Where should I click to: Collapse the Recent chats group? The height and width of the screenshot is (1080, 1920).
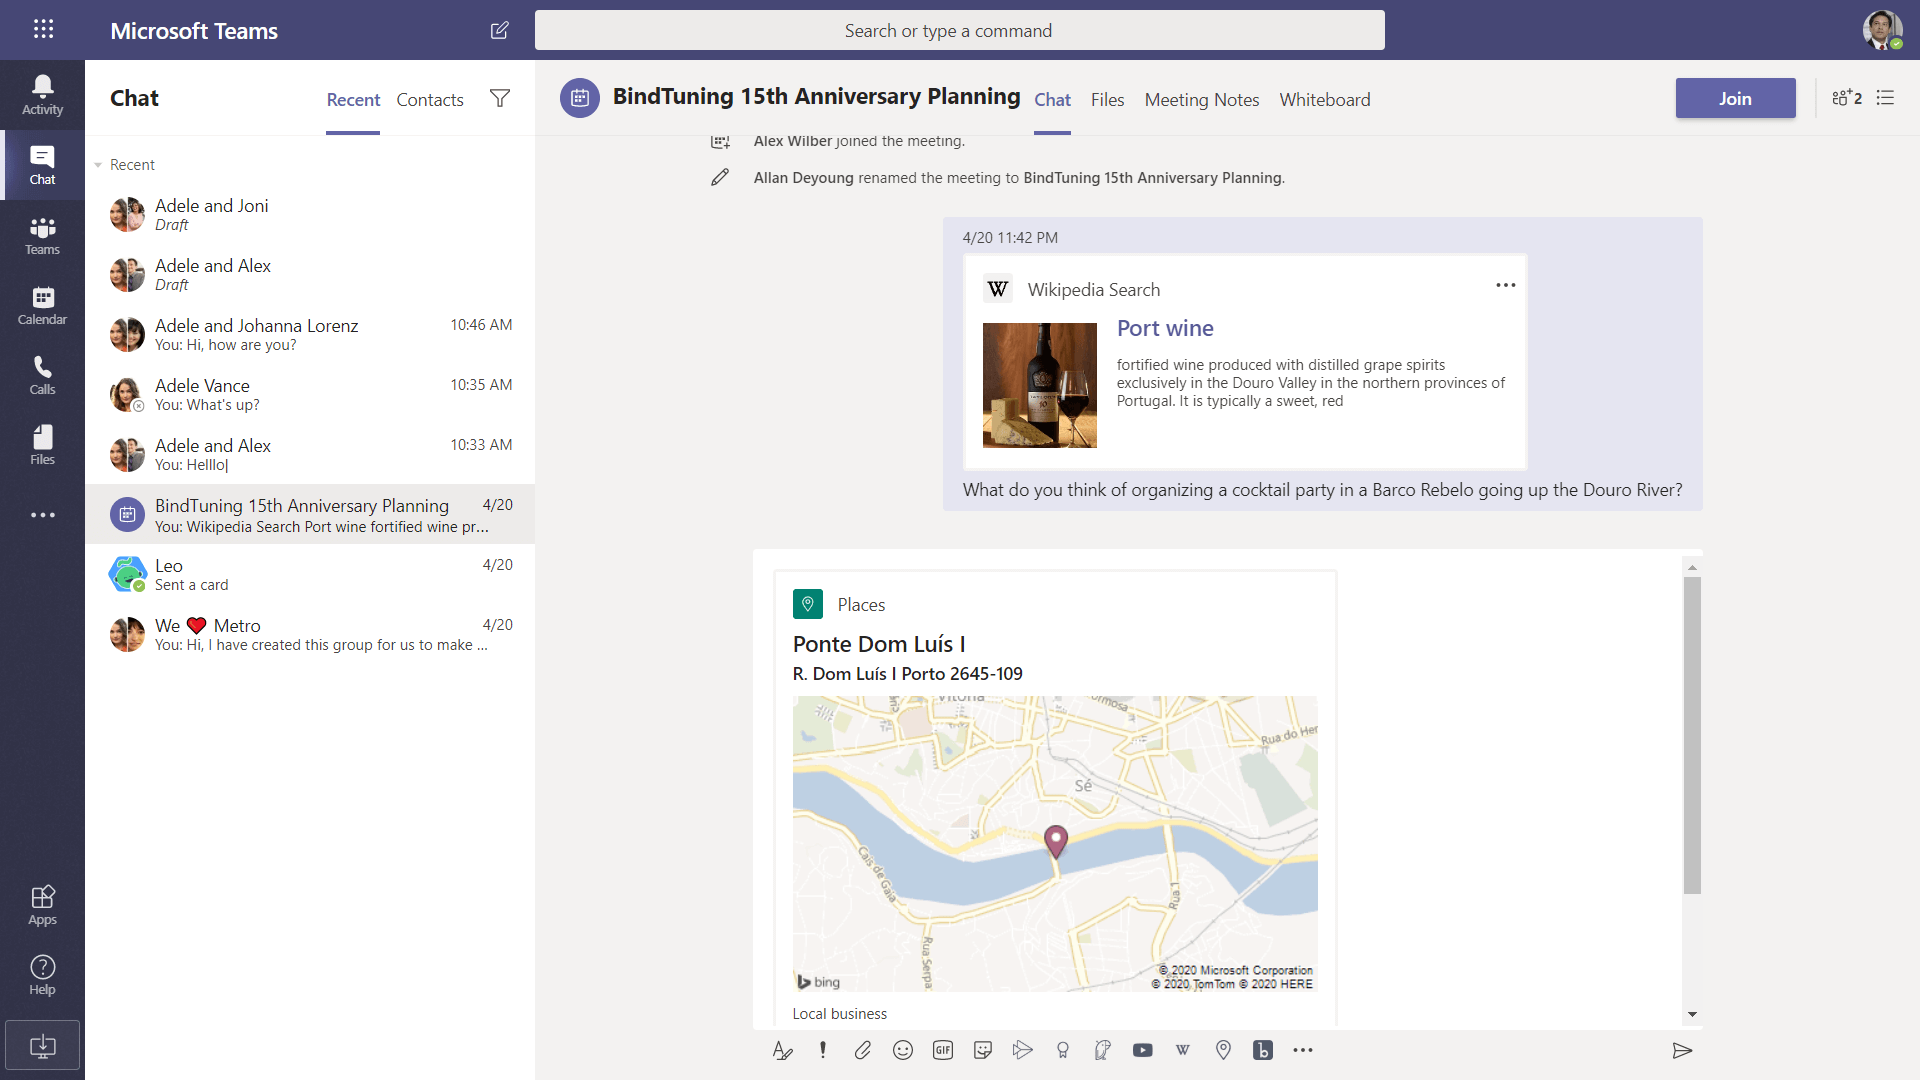click(x=98, y=165)
